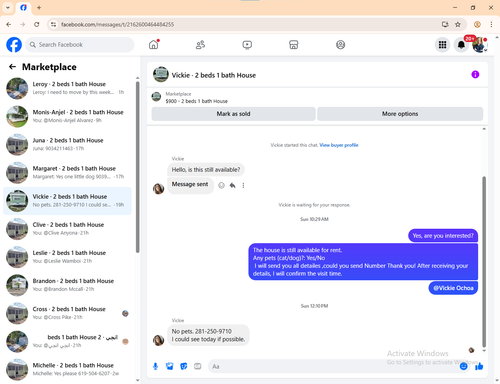The width and height of the screenshot is (500, 384).
Task: Choose a sticker icon
Action: click(x=184, y=366)
